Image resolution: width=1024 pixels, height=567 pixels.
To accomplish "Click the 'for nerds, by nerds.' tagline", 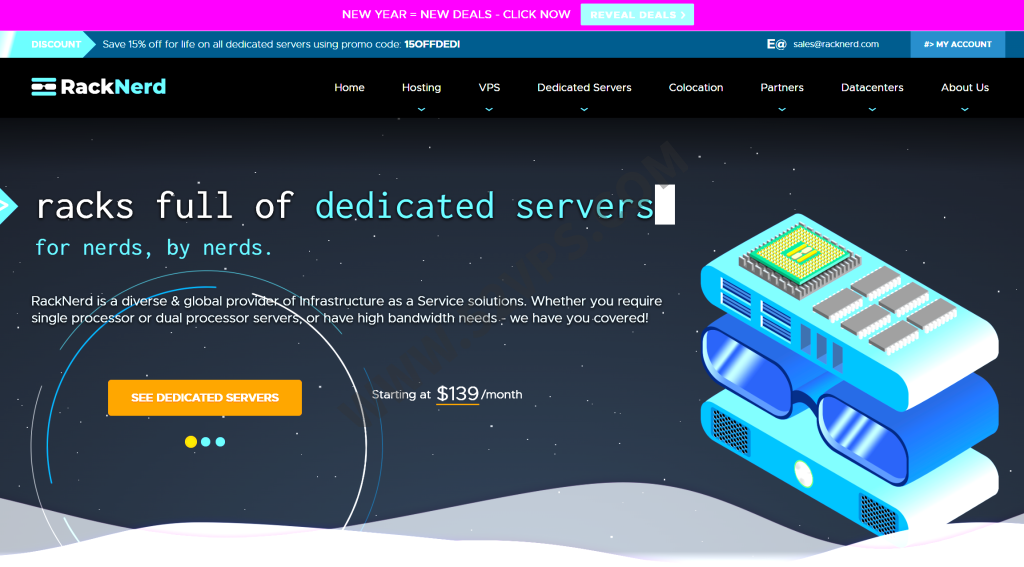I will (x=153, y=248).
